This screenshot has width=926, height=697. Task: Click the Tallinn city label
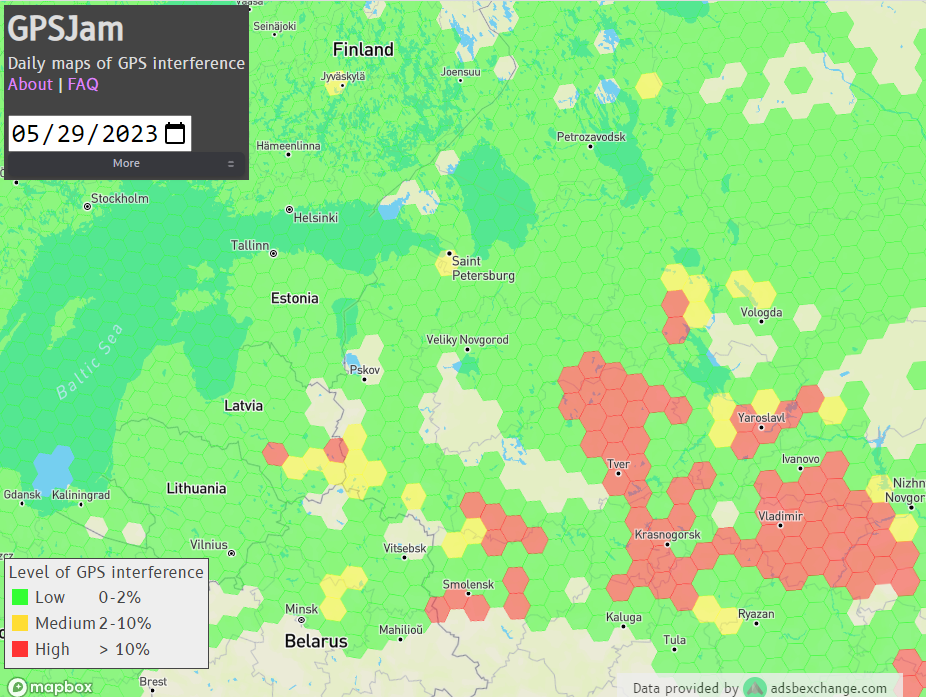click(249, 245)
